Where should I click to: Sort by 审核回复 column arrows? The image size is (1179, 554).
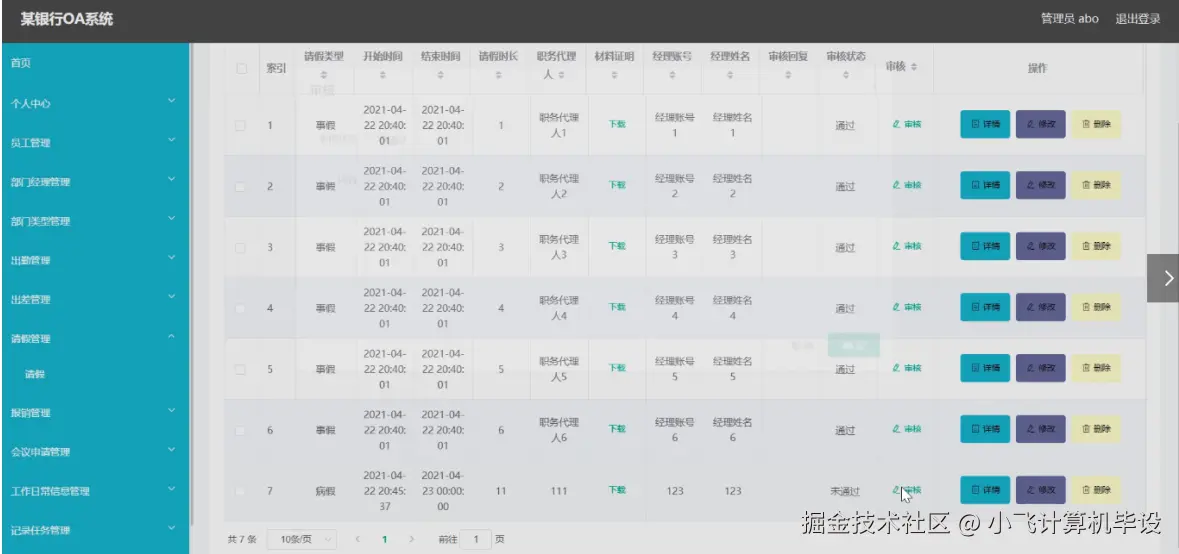788,75
